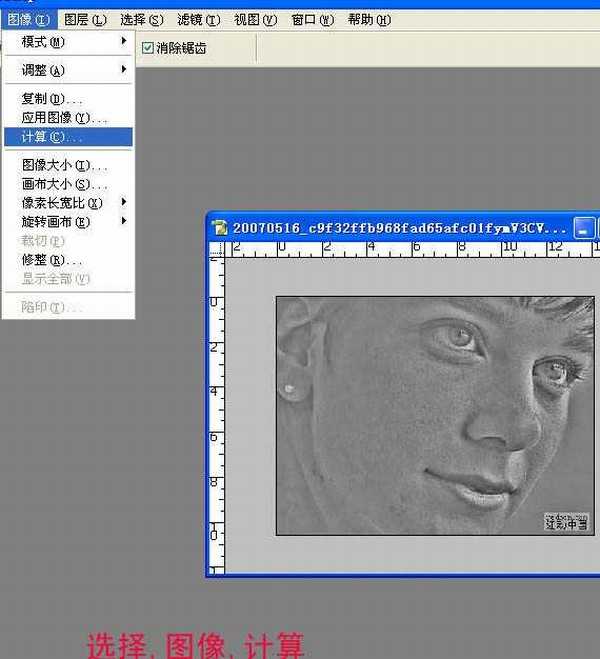The width and height of the screenshot is (600, 659).
Task: Minimize the 20070516 image document window
Action: tap(584, 228)
